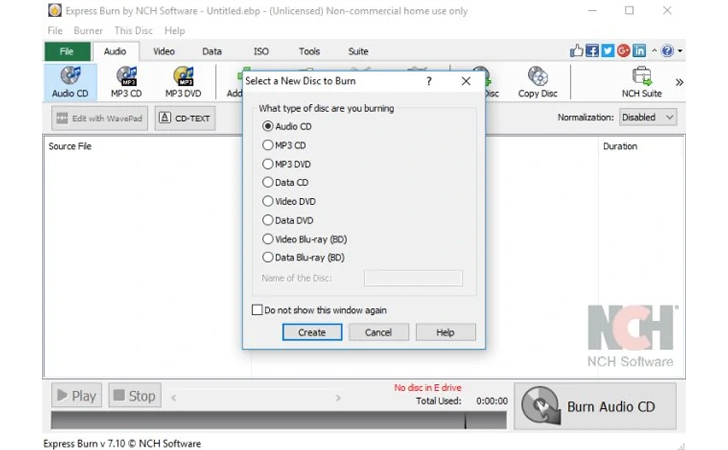Collapse the ribbon with the caret icon
The height and width of the screenshot is (450, 728).
pyautogui.click(x=654, y=51)
